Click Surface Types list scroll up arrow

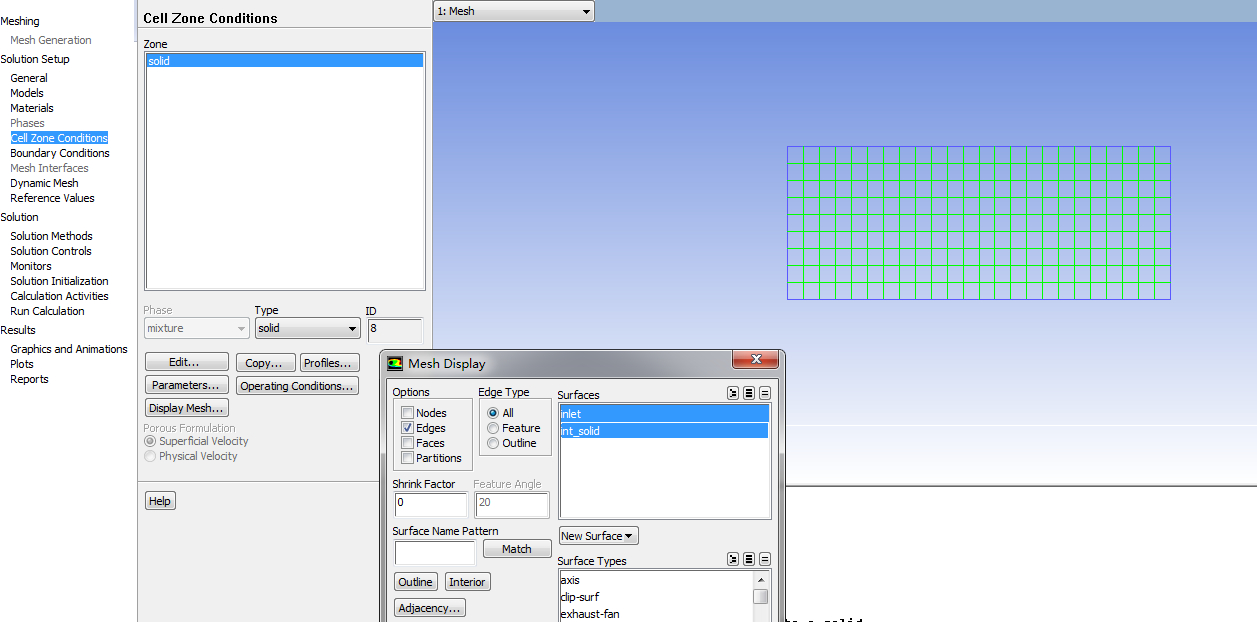coord(761,580)
